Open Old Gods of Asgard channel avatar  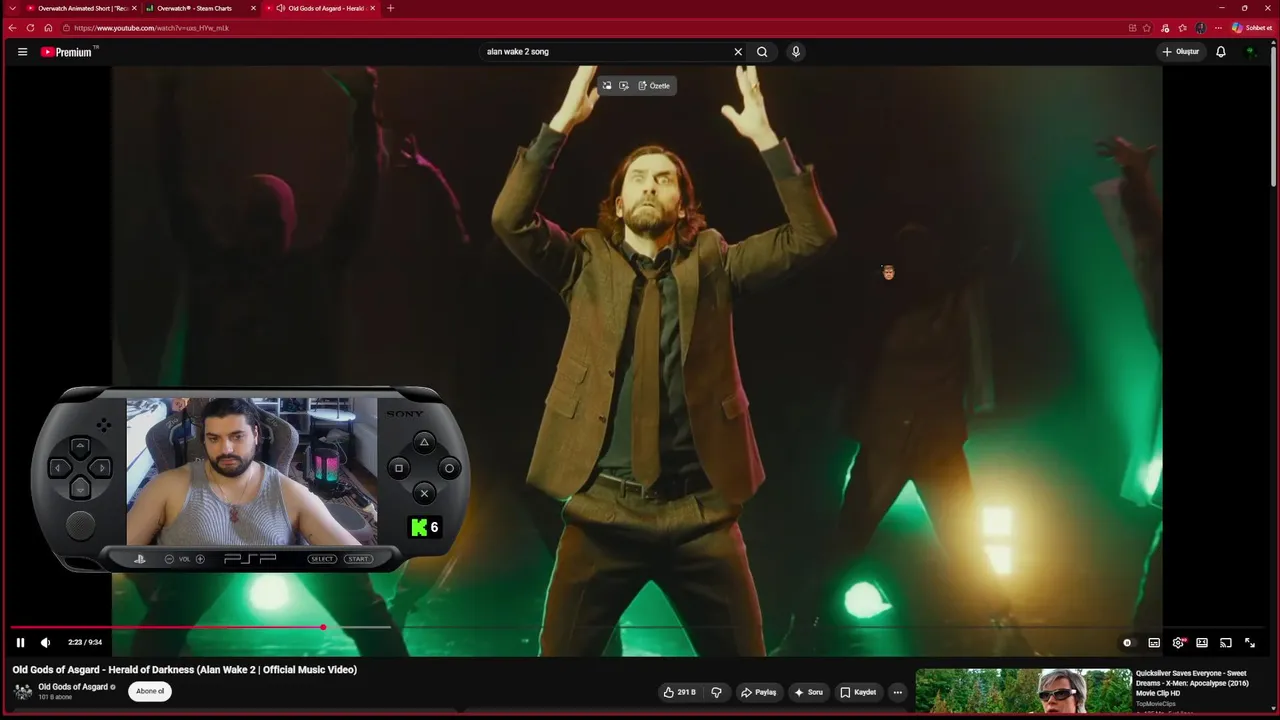click(22, 691)
